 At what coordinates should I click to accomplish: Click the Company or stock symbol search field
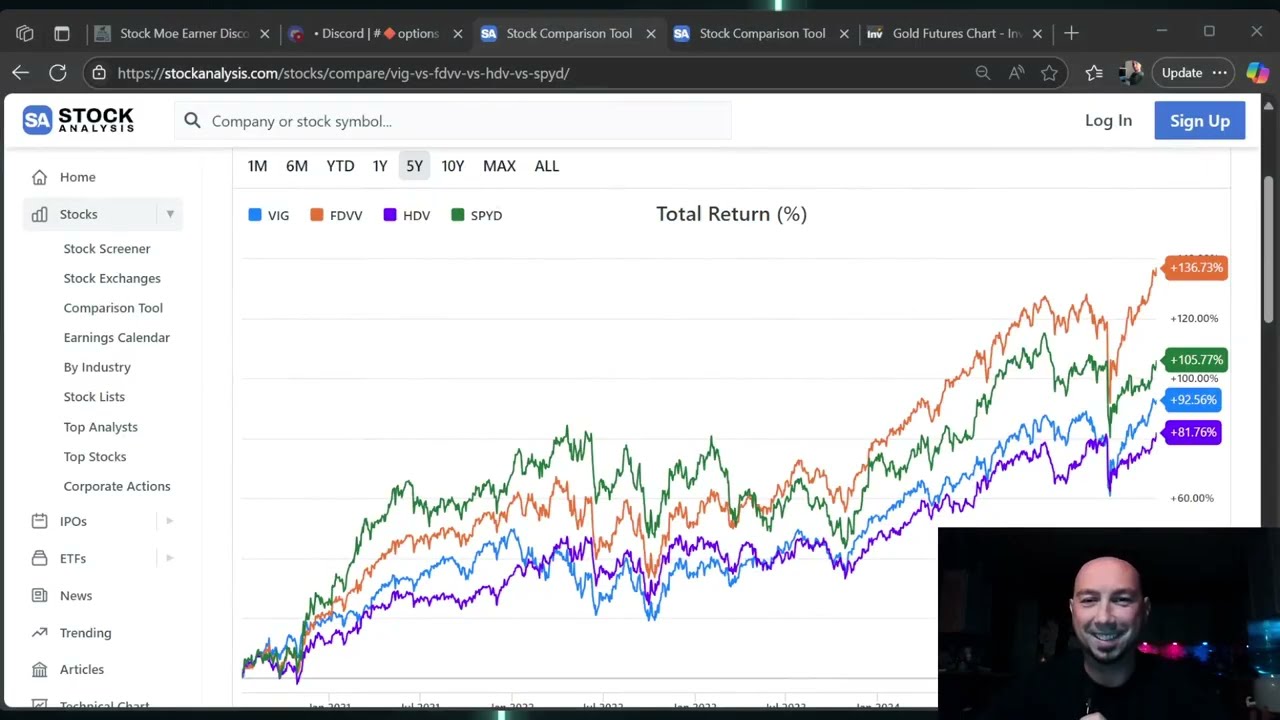click(x=453, y=121)
